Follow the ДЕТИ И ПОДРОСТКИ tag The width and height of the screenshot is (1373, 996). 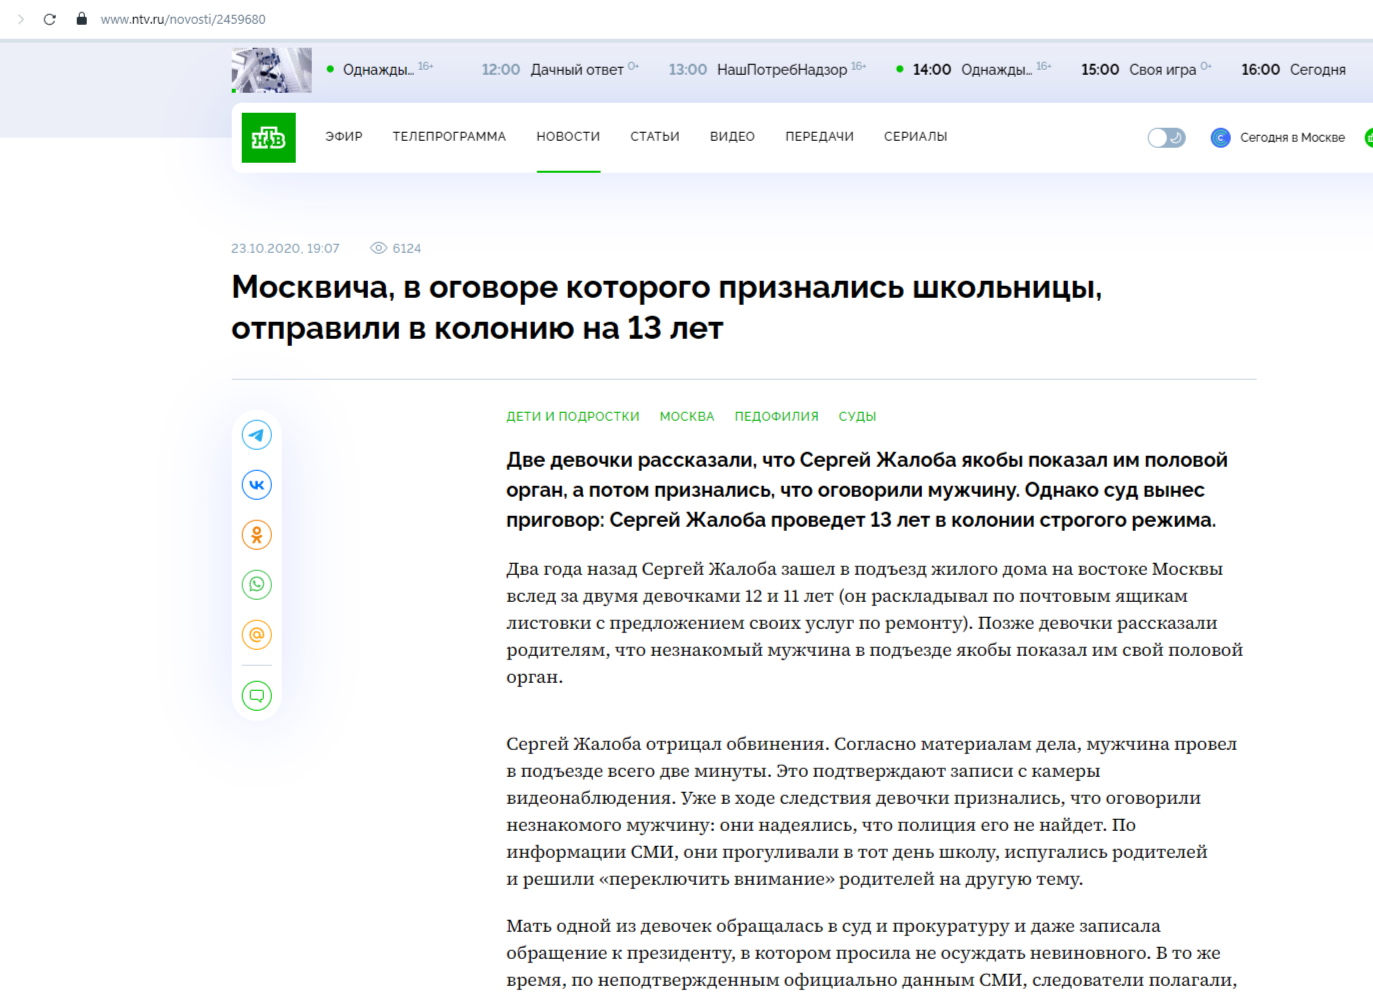(573, 417)
